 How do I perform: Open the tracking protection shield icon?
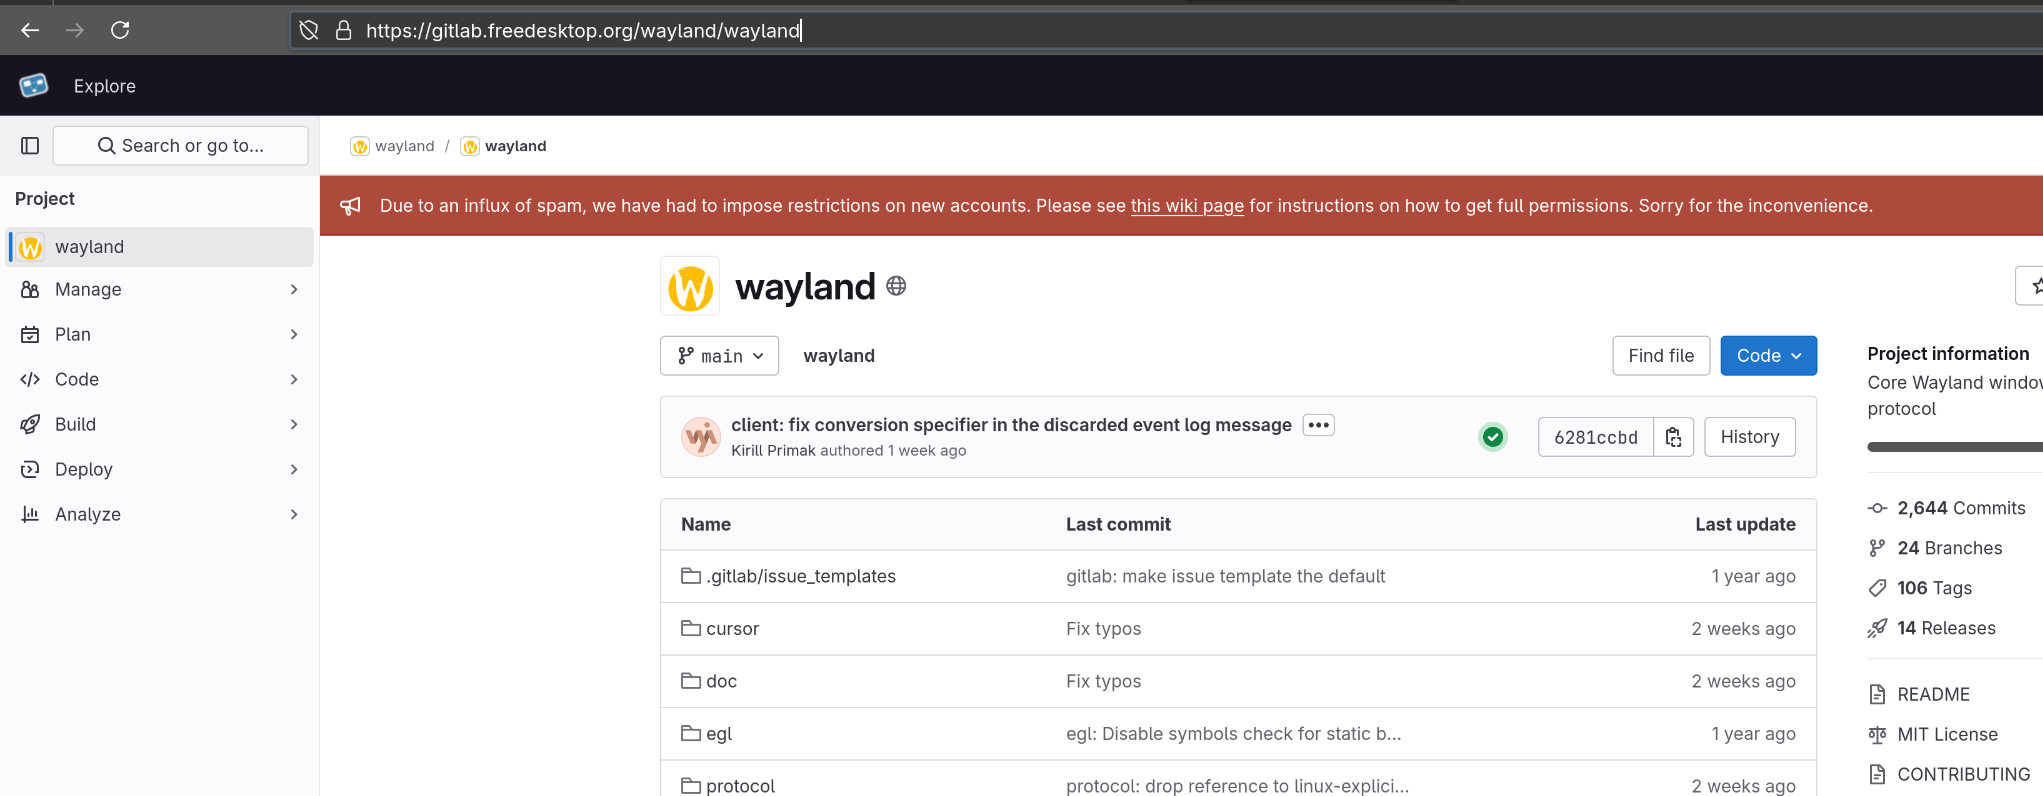[x=309, y=30]
